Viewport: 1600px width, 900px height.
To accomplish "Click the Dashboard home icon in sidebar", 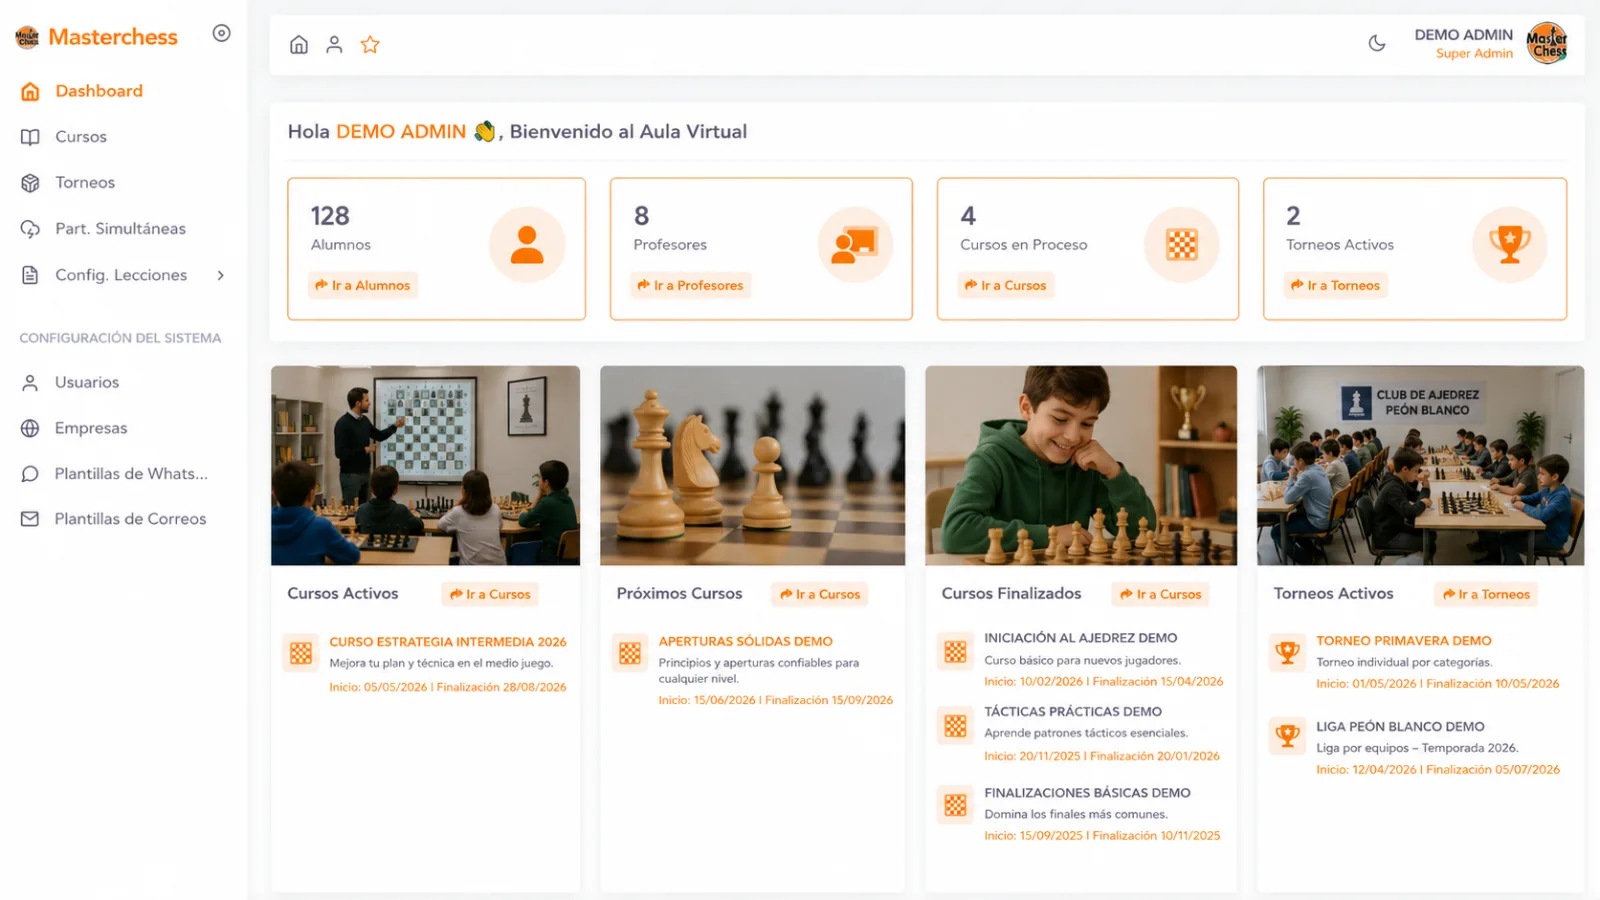I will coord(30,91).
